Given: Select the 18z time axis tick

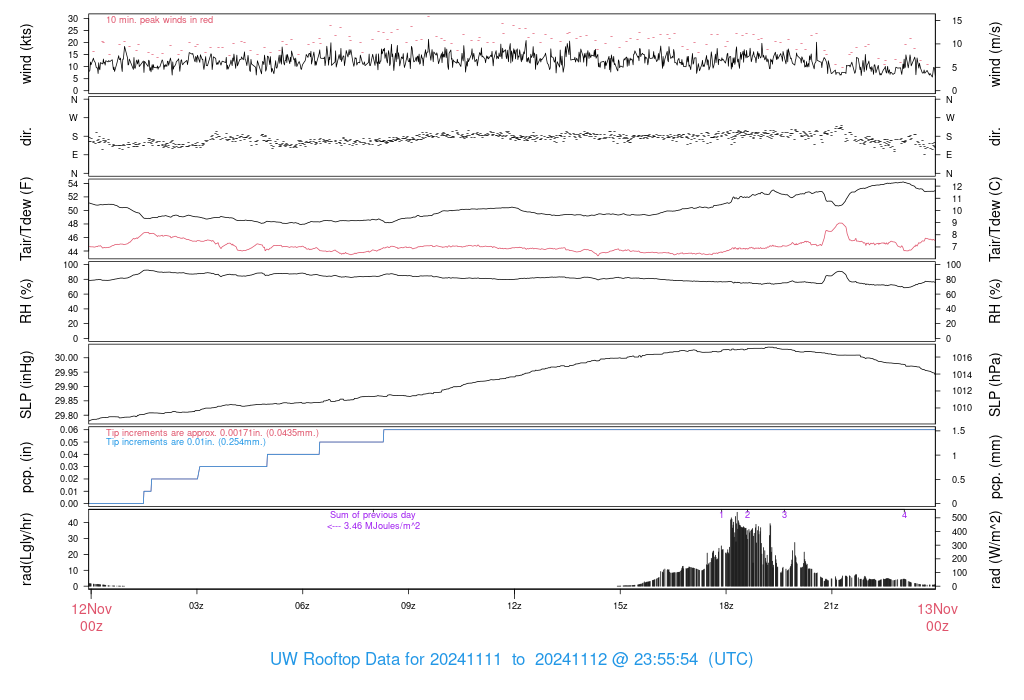Looking at the screenshot, I should [x=725, y=606].
